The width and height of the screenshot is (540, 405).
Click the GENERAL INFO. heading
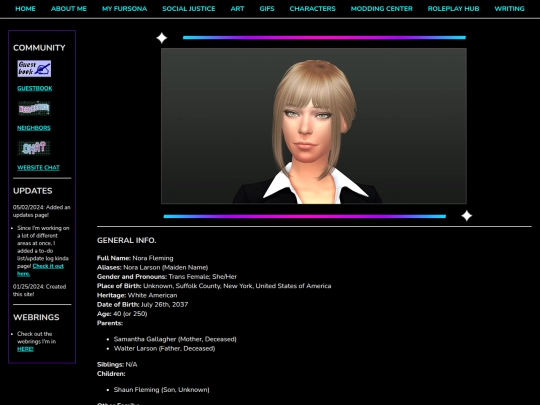point(126,240)
